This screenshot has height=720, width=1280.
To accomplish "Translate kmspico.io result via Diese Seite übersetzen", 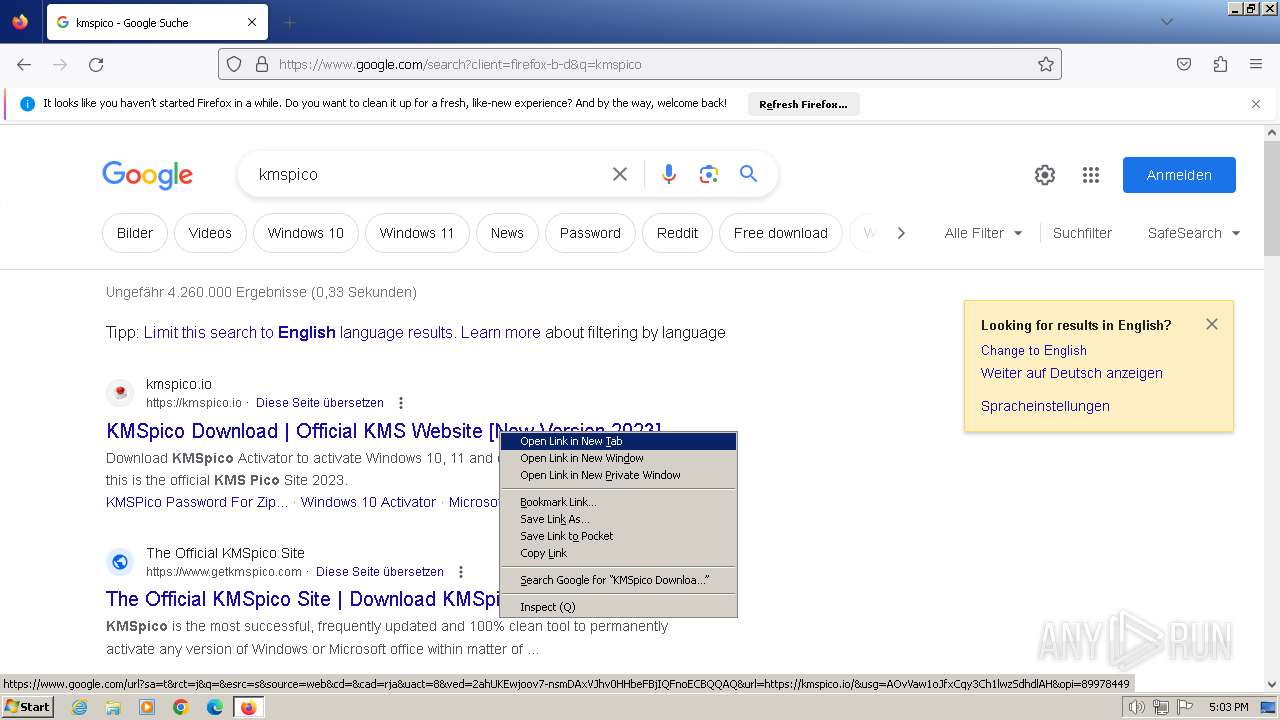I will pos(320,403).
